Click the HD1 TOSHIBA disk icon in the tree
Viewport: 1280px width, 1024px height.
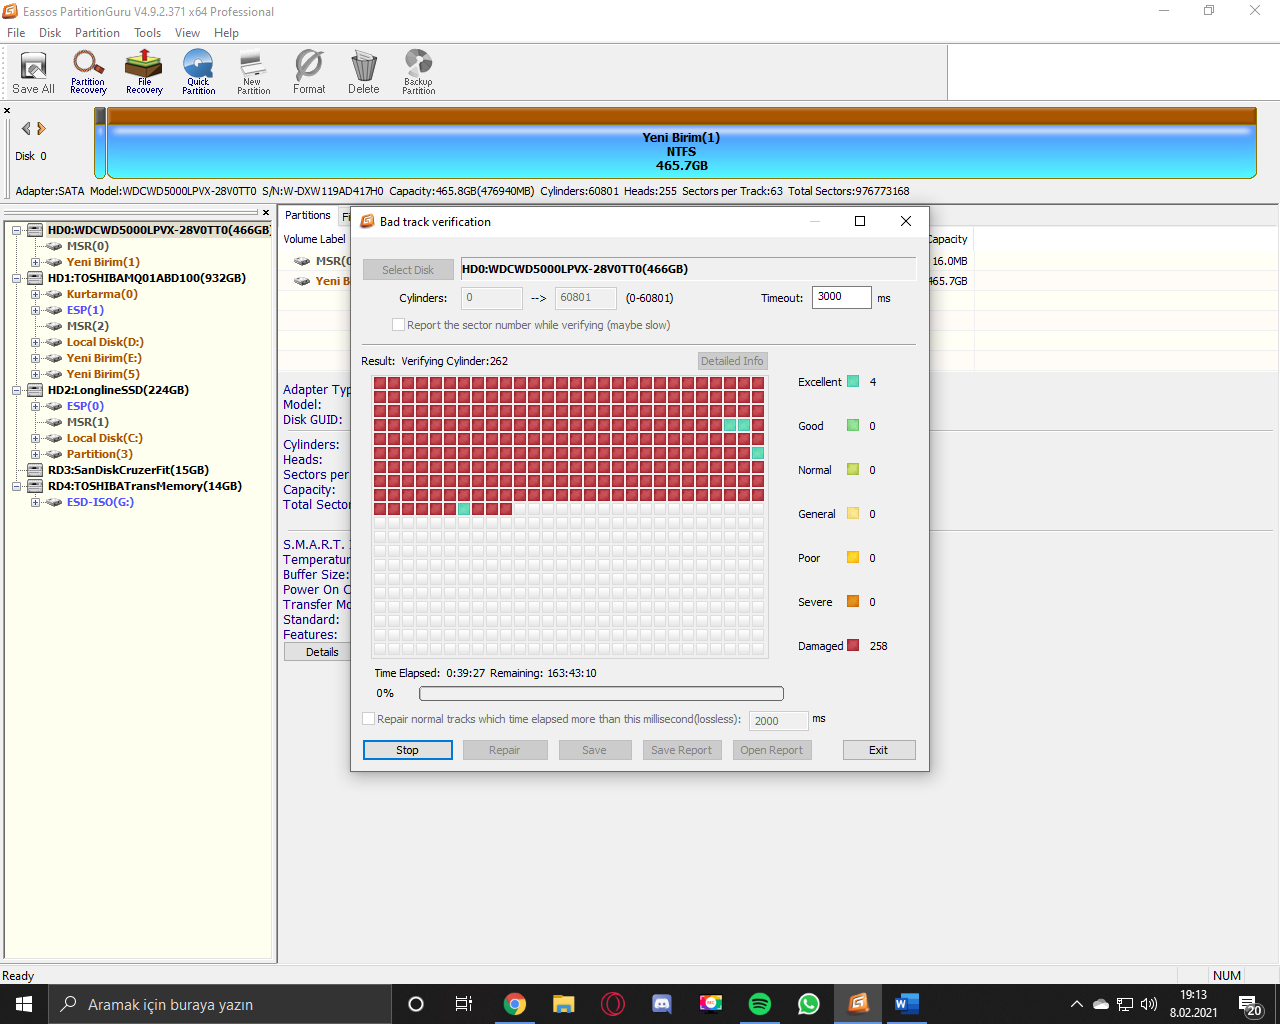[35, 278]
